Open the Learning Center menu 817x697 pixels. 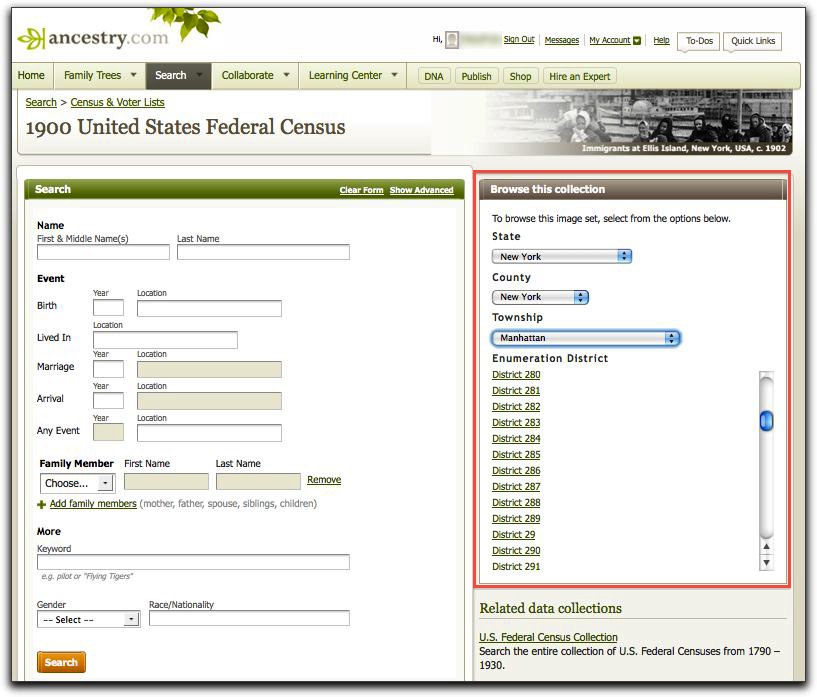[x=353, y=75]
